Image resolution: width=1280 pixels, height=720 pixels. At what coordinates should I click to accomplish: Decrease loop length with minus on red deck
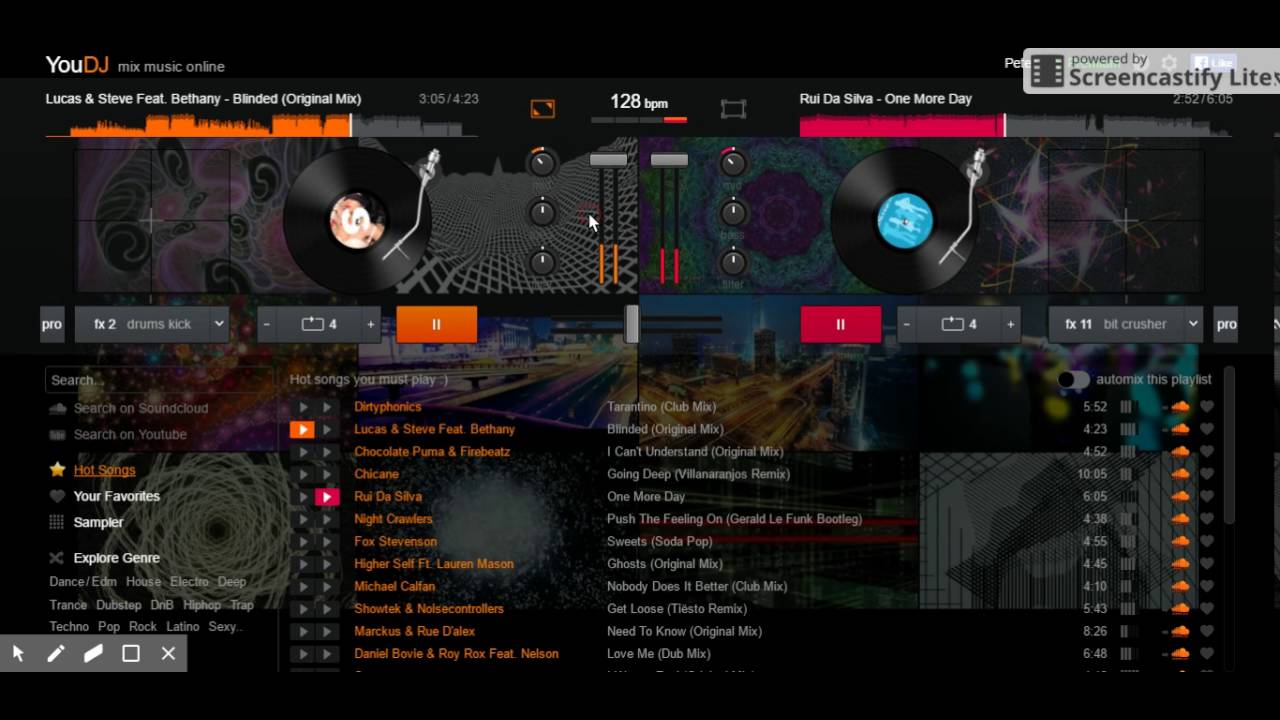[906, 324]
